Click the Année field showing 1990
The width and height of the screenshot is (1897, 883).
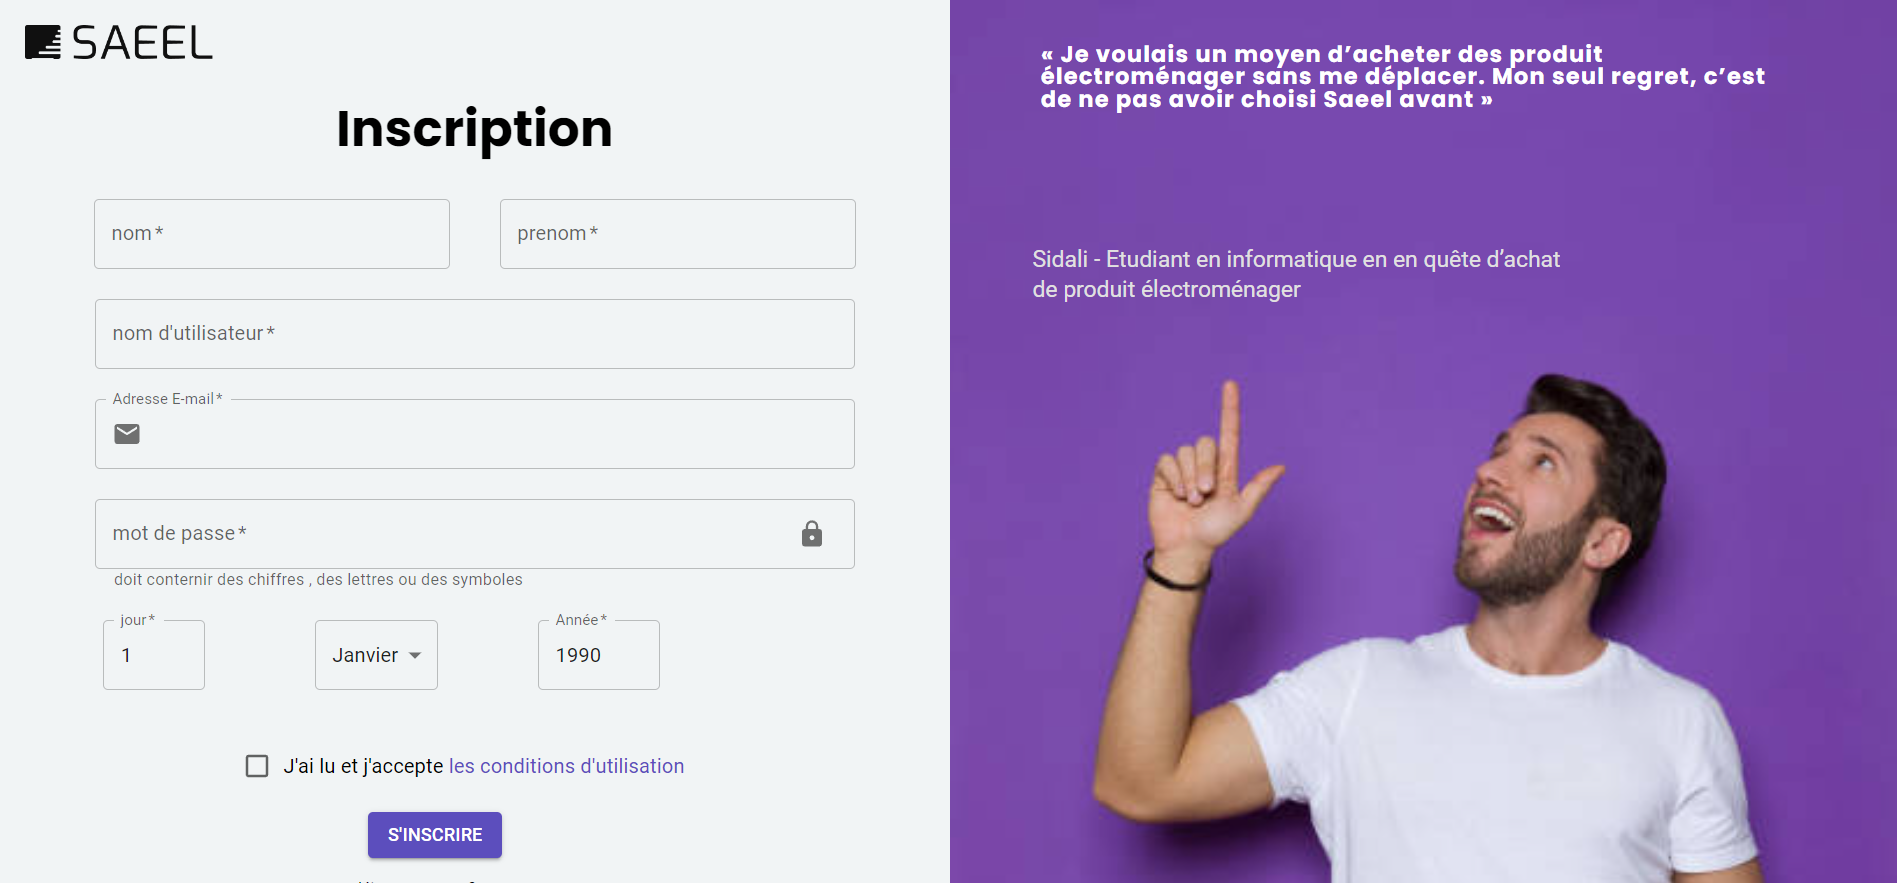click(x=599, y=655)
